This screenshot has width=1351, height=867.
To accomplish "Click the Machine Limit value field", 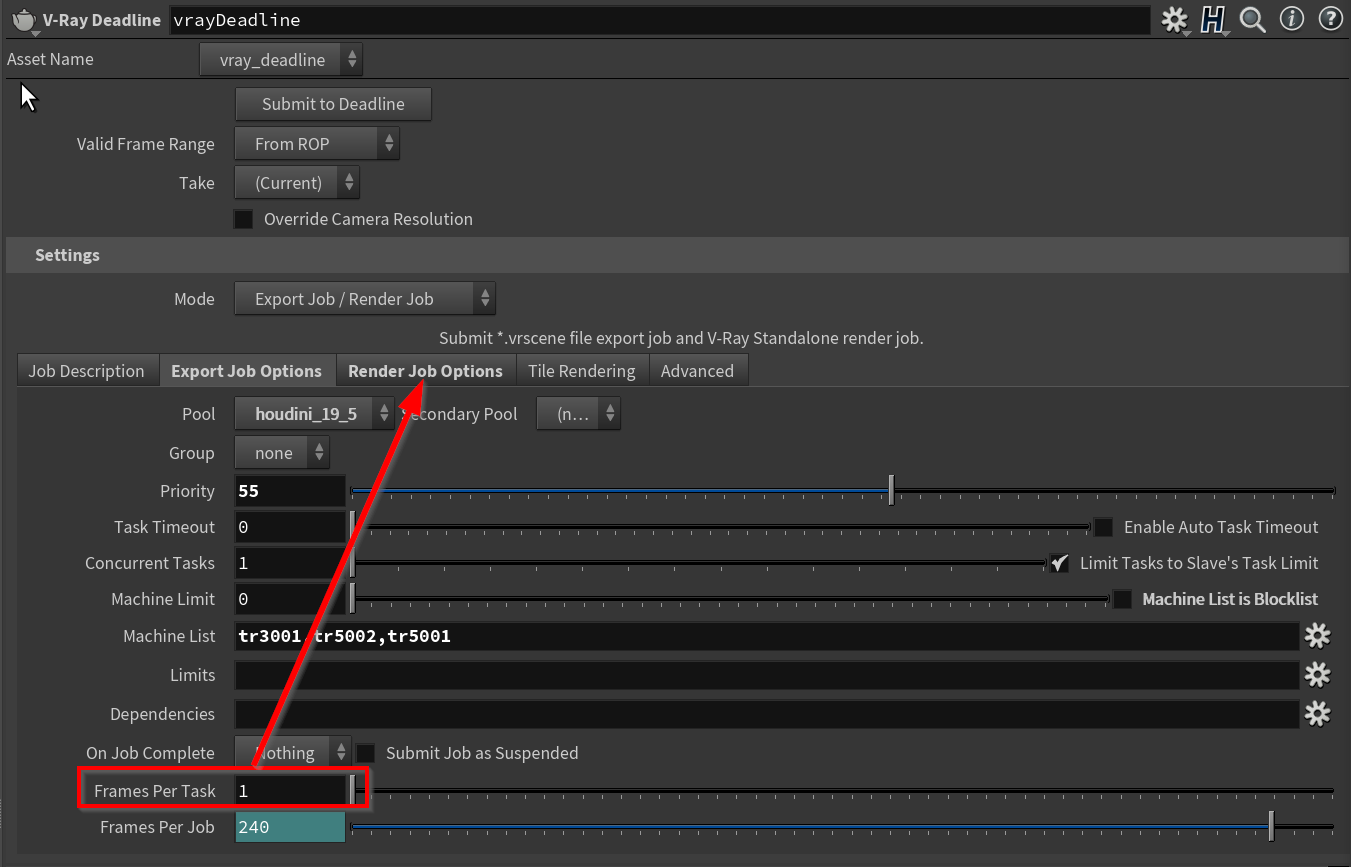I will pyautogui.click(x=290, y=599).
